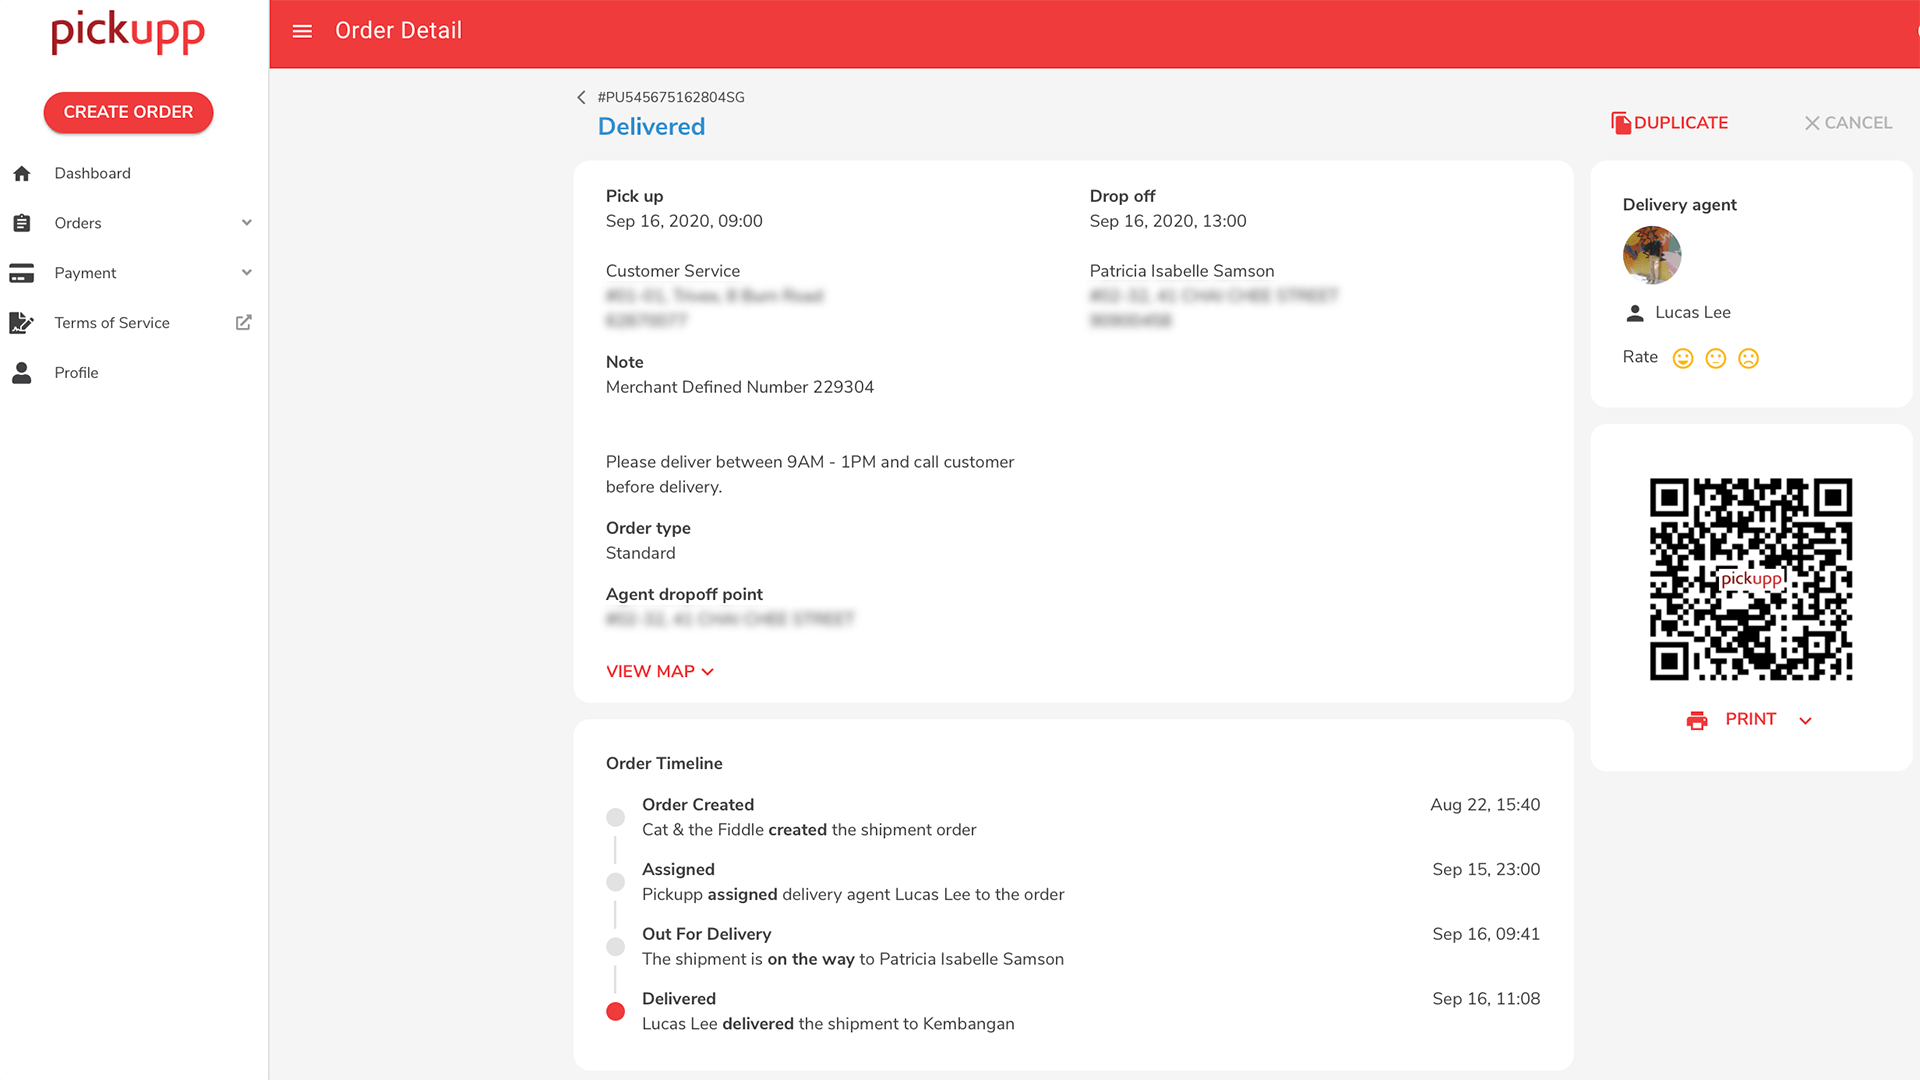
Task: Click the Assigned timeline marker
Action: pyautogui.click(x=616, y=882)
